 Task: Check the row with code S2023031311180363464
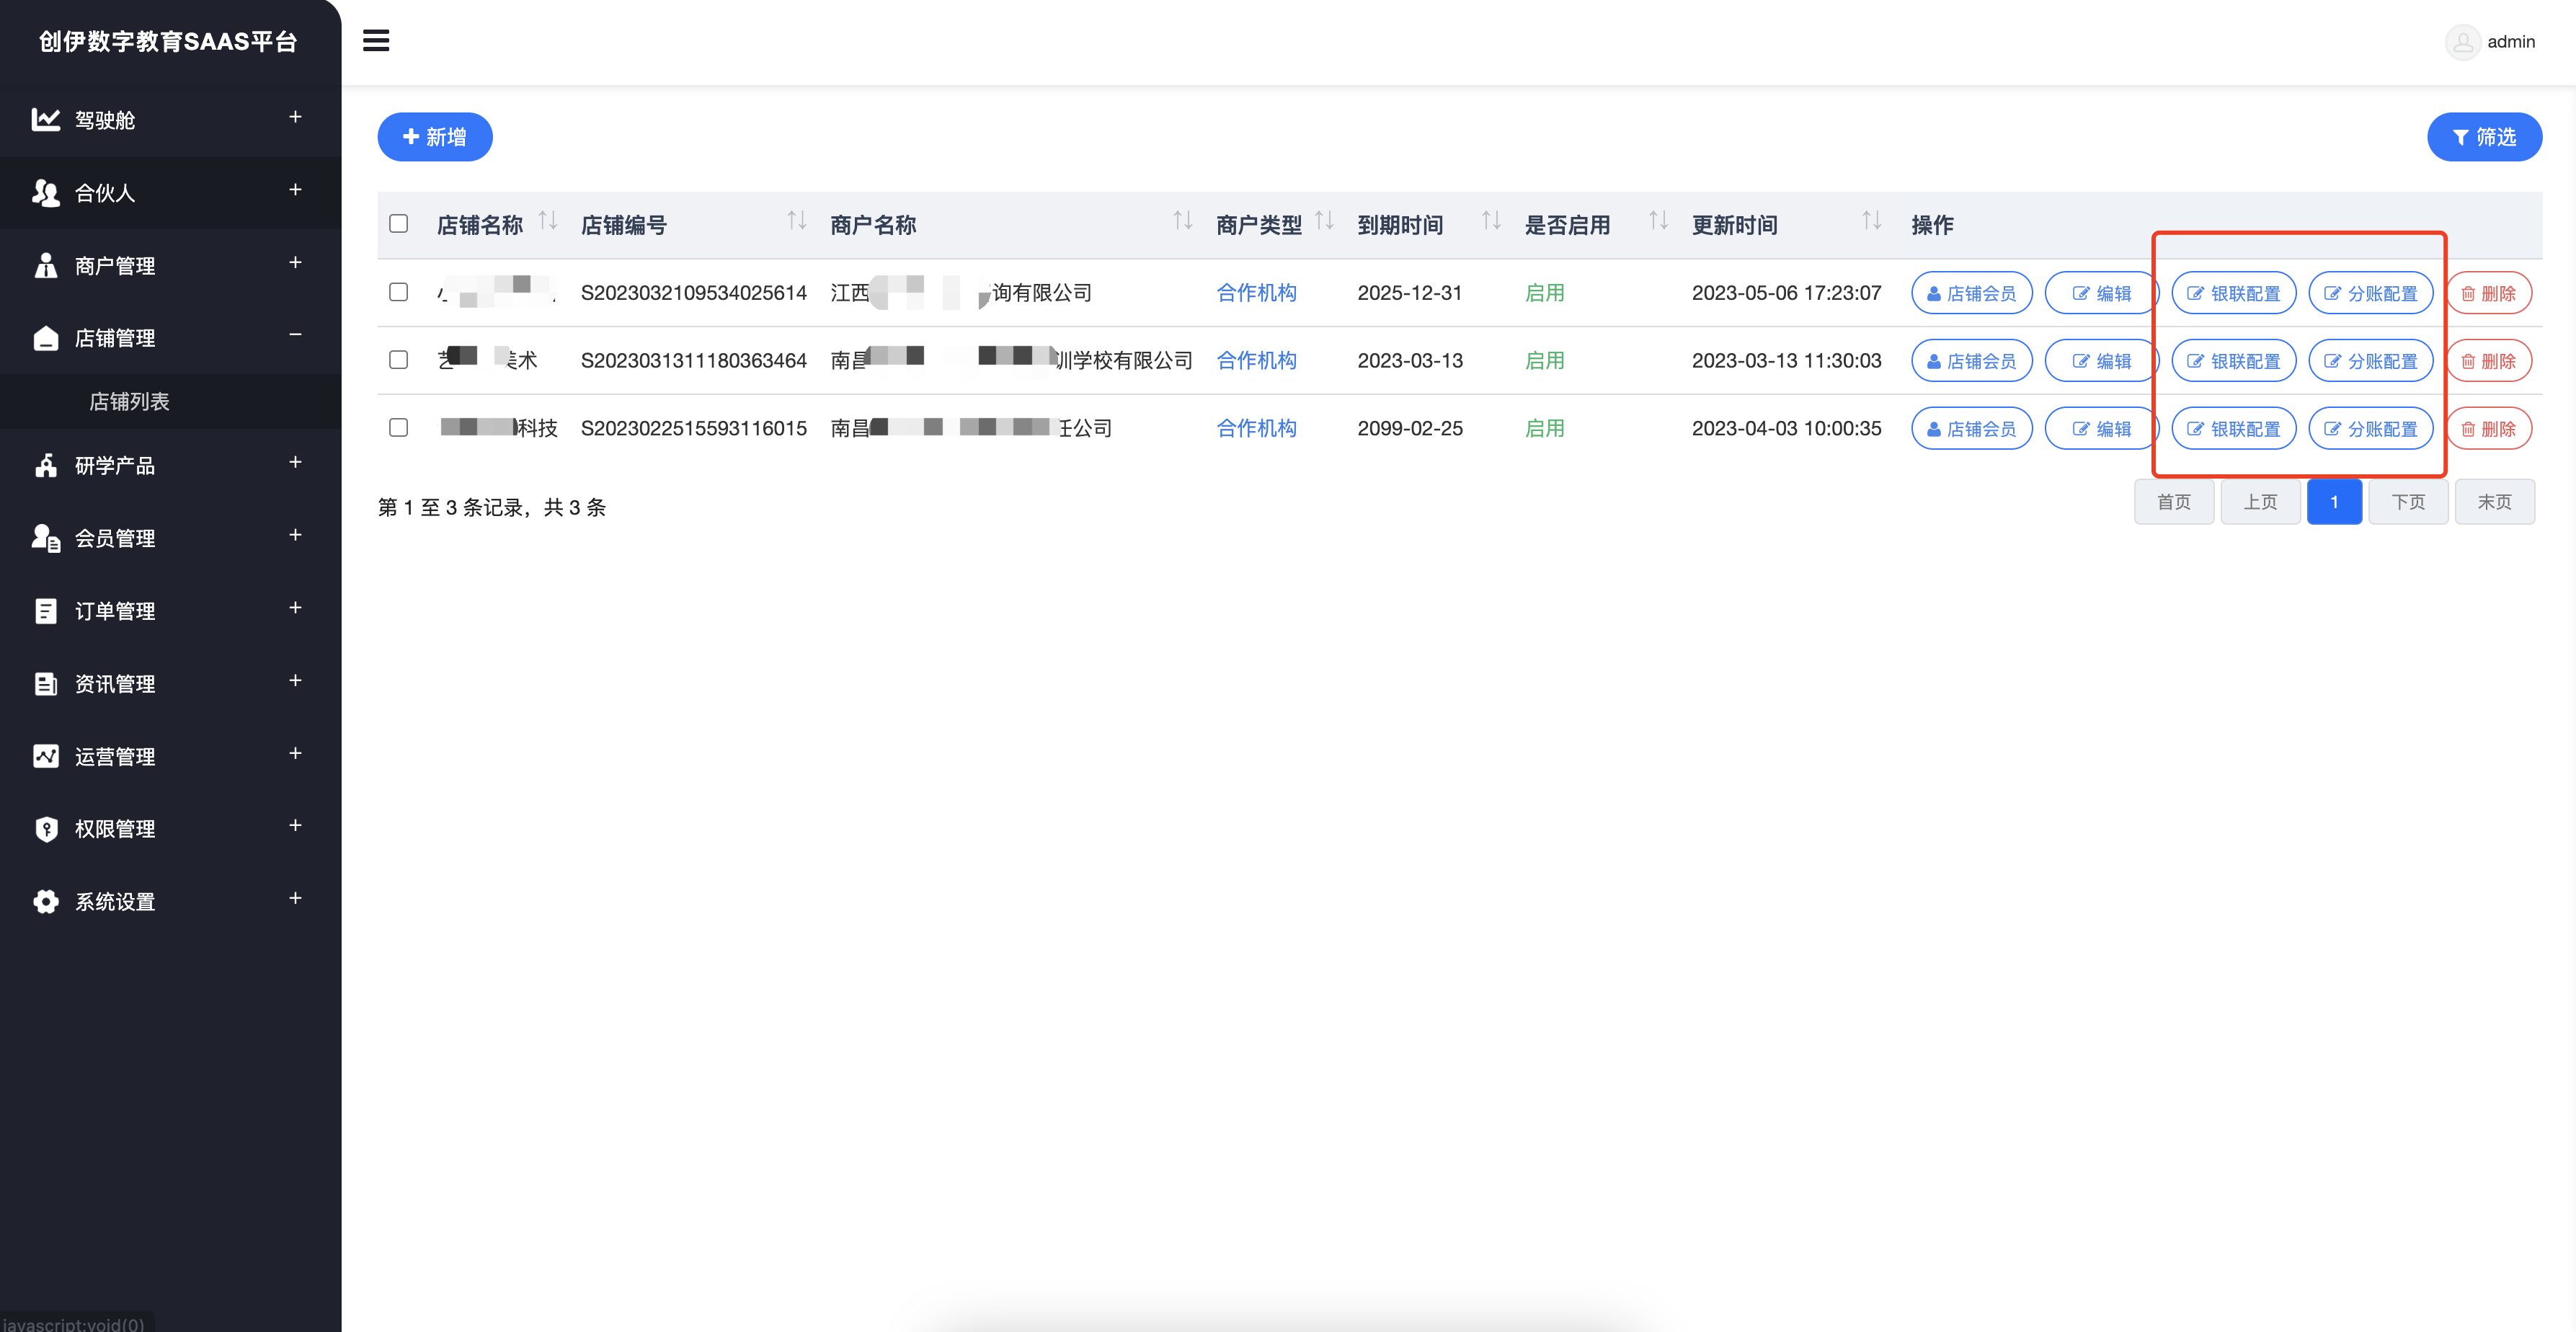point(399,360)
